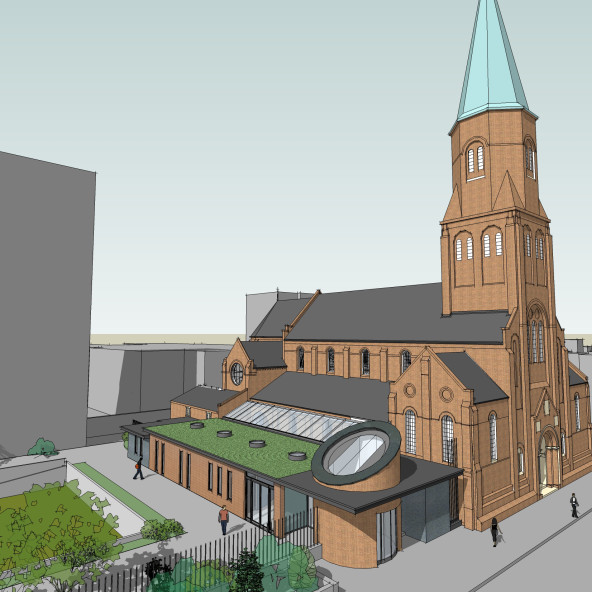Click the top belfry window on the tower front

[x=475, y=159]
